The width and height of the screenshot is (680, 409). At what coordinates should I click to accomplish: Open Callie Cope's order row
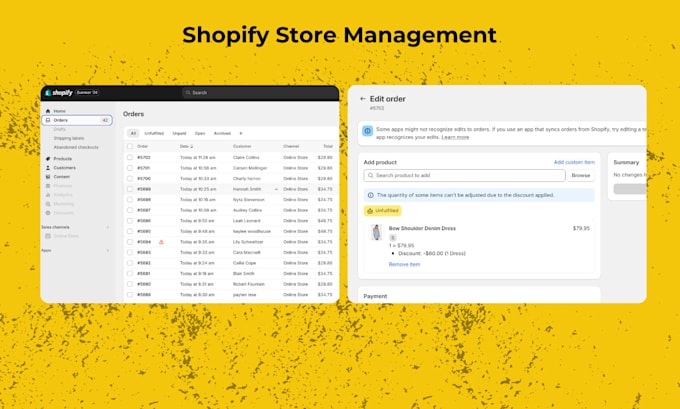coord(231,263)
